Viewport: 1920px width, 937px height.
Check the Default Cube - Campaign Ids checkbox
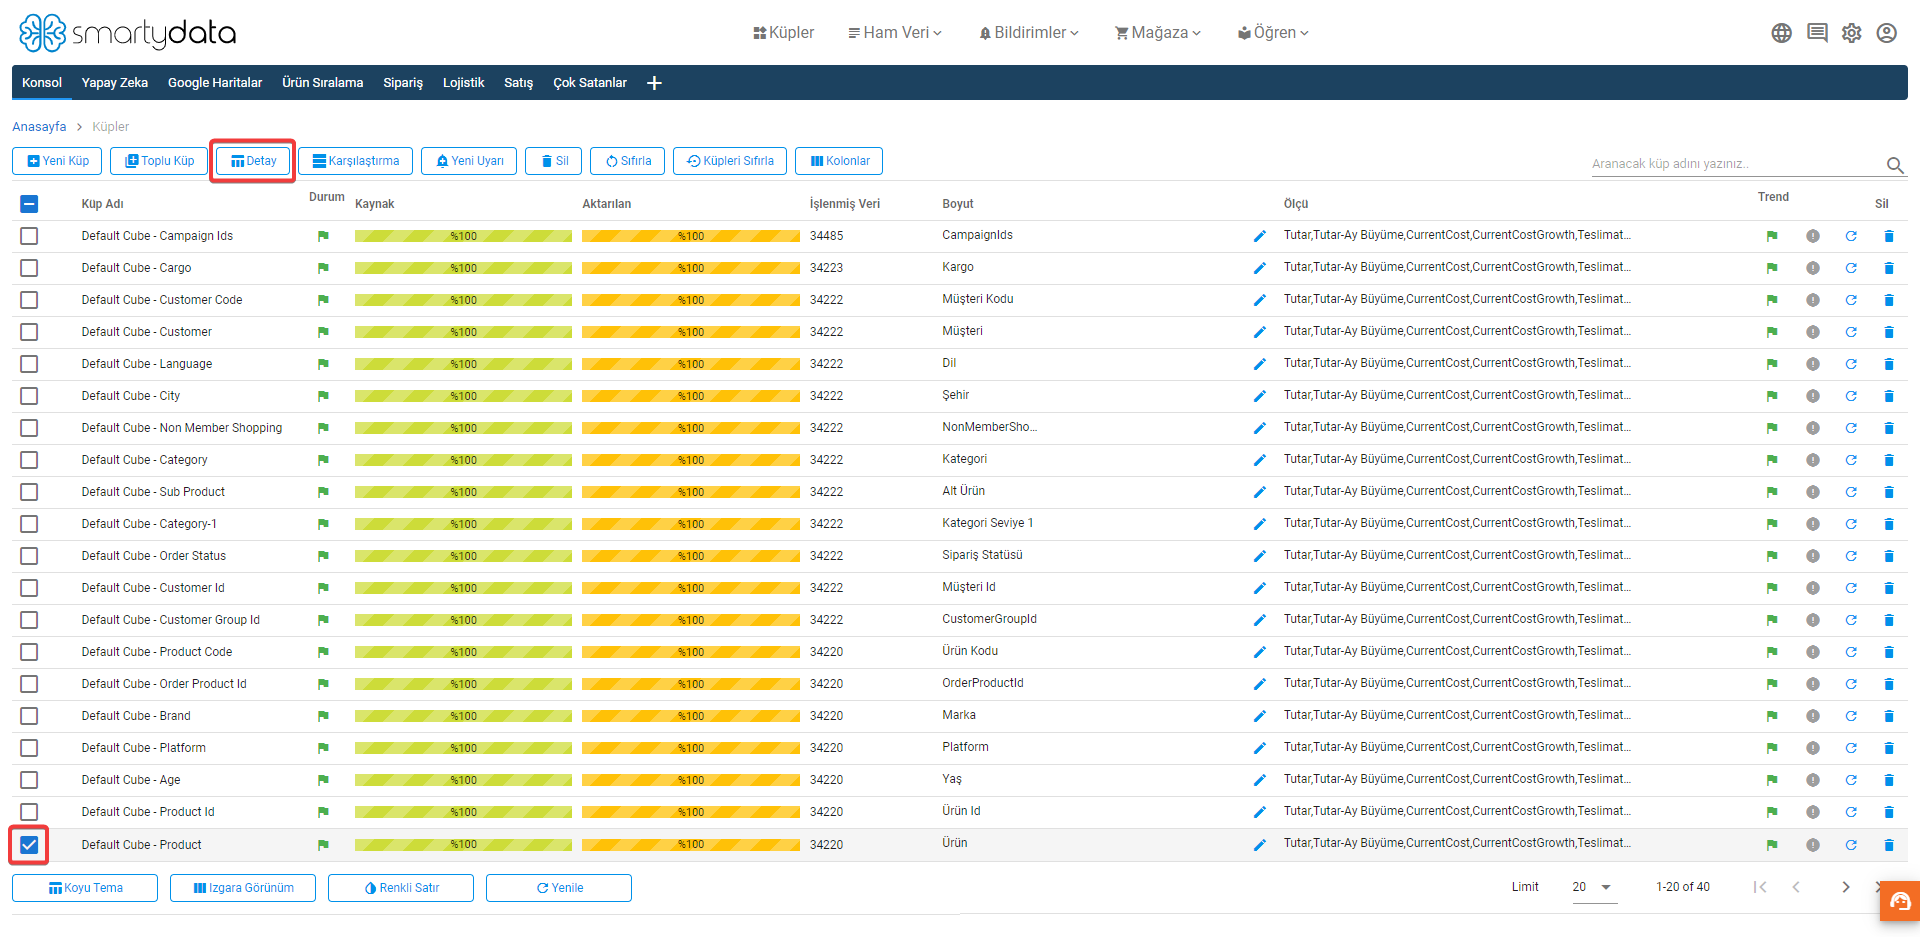pos(29,236)
